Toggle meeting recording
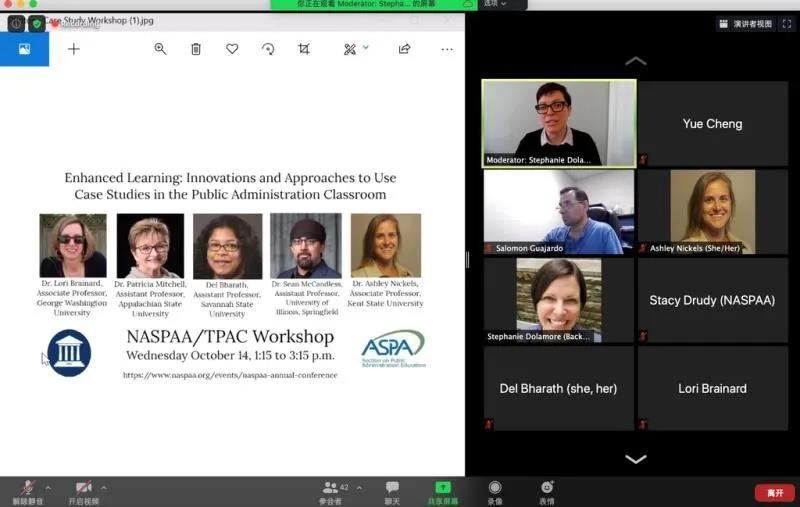 (494, 491)
